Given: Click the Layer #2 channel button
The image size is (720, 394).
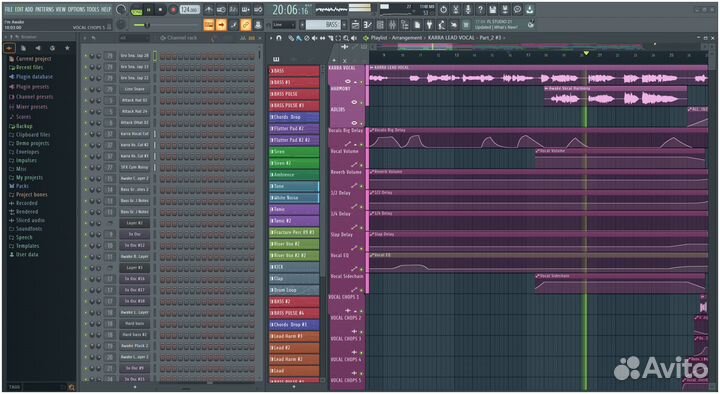Looking at the screenshot, I should point(135,223).
